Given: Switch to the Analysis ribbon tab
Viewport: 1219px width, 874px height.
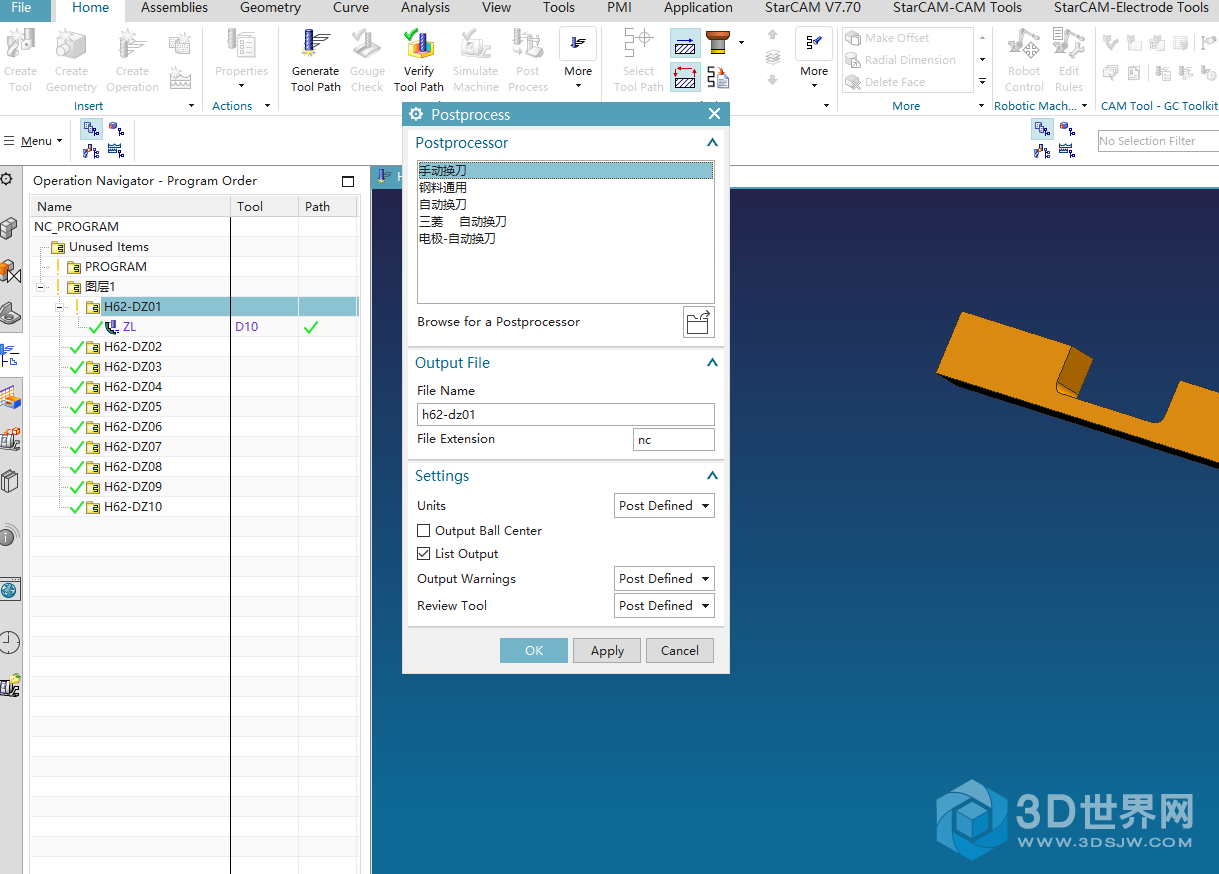Looking at the screenshot, I should pyautogui.click(x=425, y=8).
